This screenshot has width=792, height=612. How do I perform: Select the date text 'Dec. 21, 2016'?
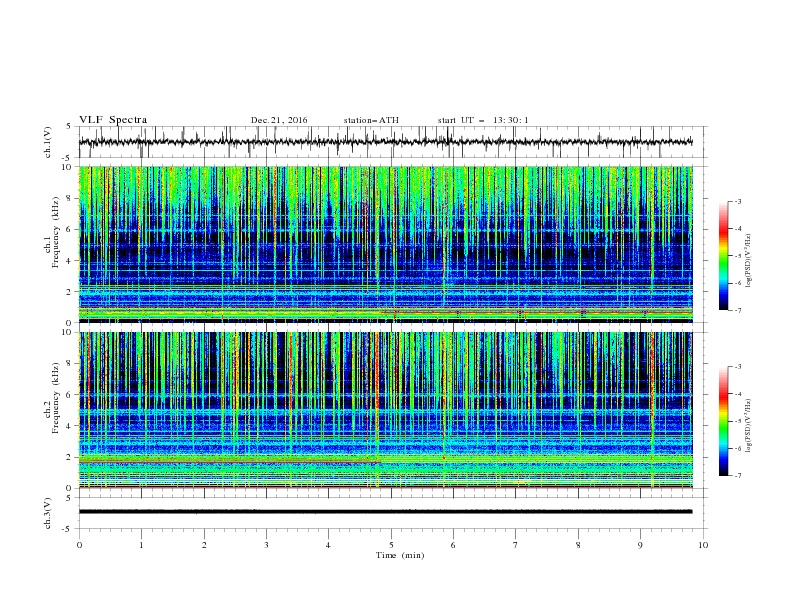[x=279, y=120]
